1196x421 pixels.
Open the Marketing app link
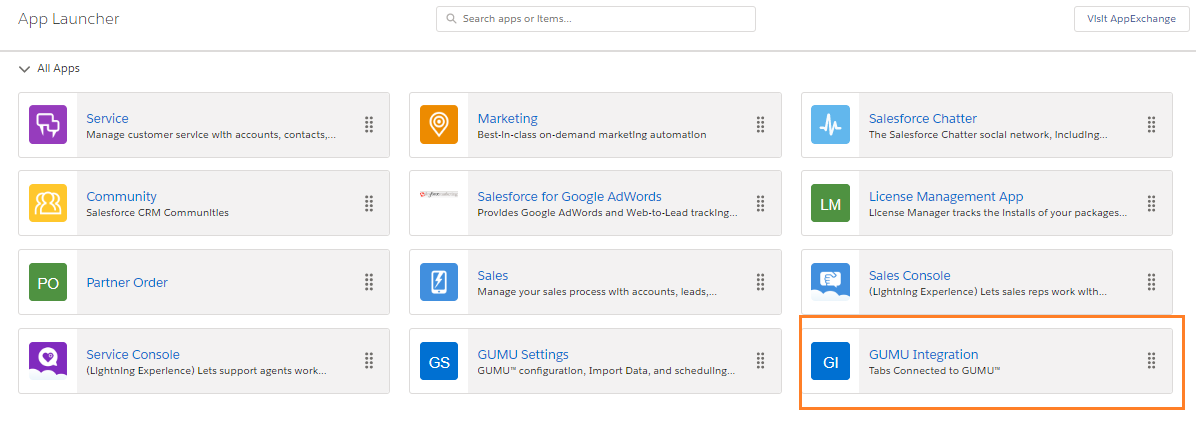pos(507,118)
